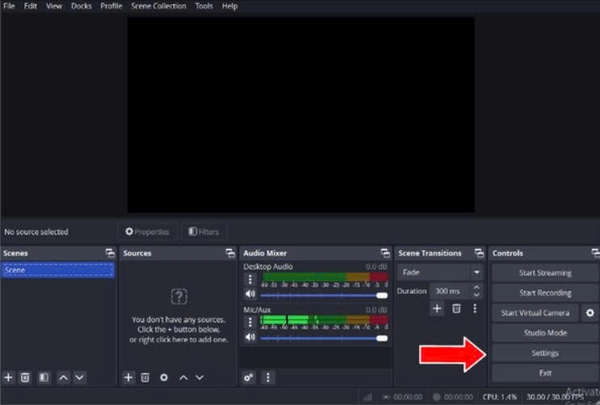Open virtual camera settings gear icon
Screen dimensions: 600x405
(x=589, y=313)
